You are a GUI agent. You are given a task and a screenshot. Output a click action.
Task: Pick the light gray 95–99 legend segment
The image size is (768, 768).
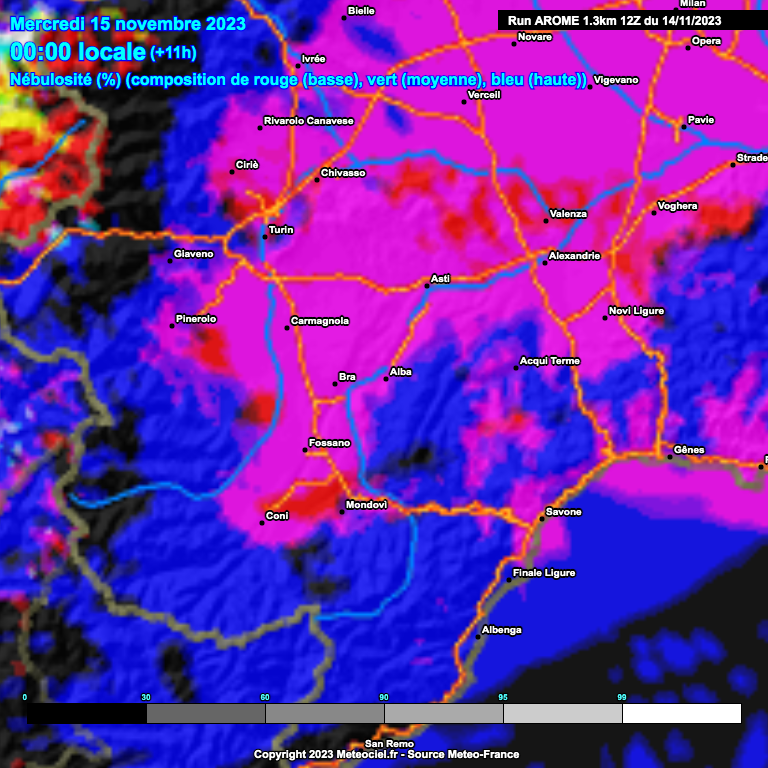pos(562,713)
